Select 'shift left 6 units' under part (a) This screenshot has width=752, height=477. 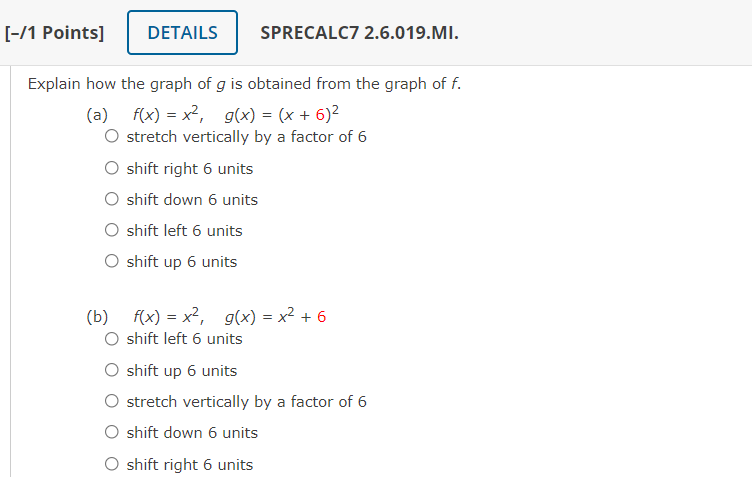(x=113, y=231)
